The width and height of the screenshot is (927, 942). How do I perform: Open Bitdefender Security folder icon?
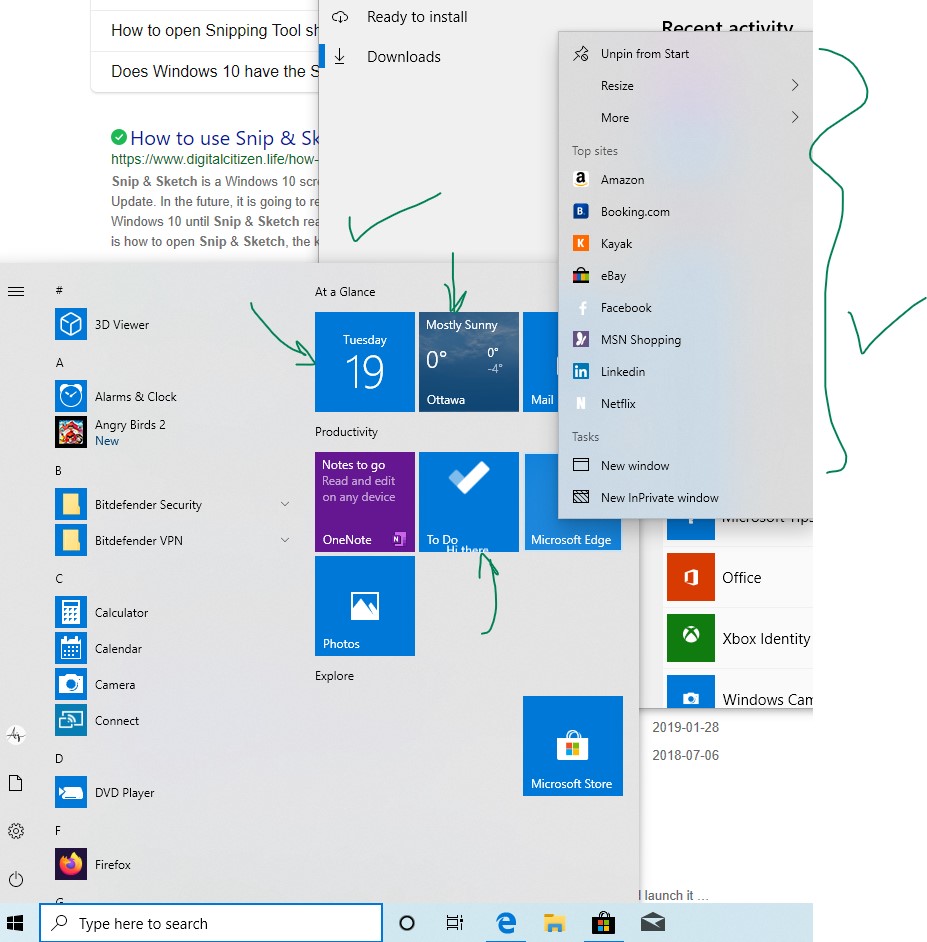pyautogui.click(x=71, y=504)
